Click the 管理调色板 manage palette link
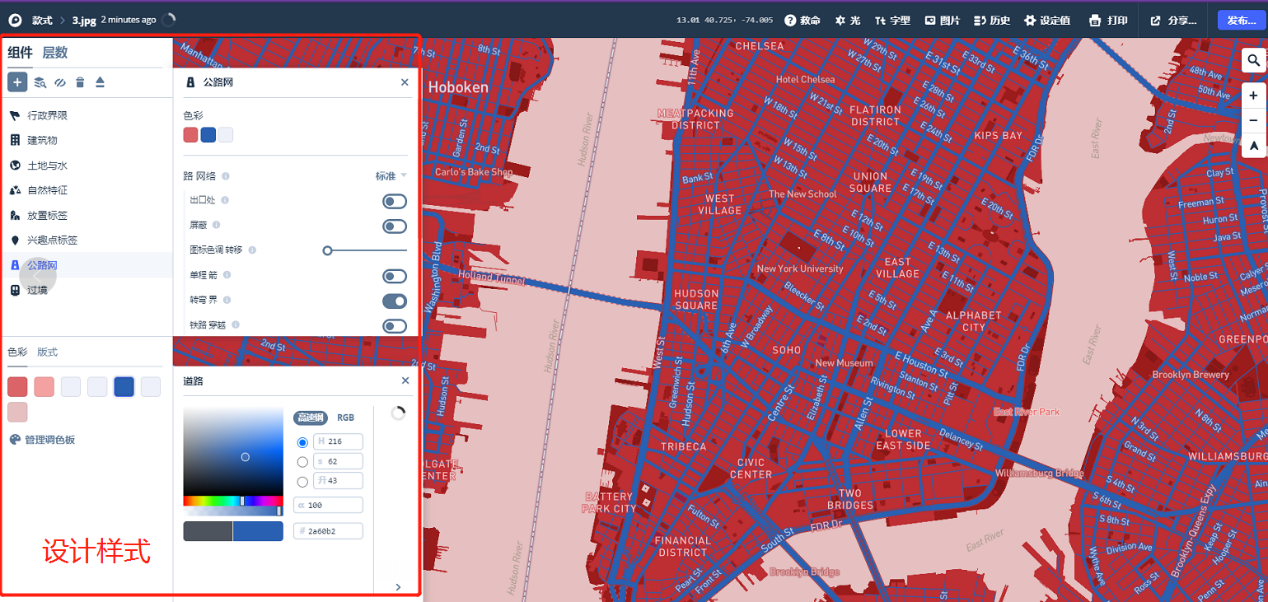 click(x=42, y=440)
